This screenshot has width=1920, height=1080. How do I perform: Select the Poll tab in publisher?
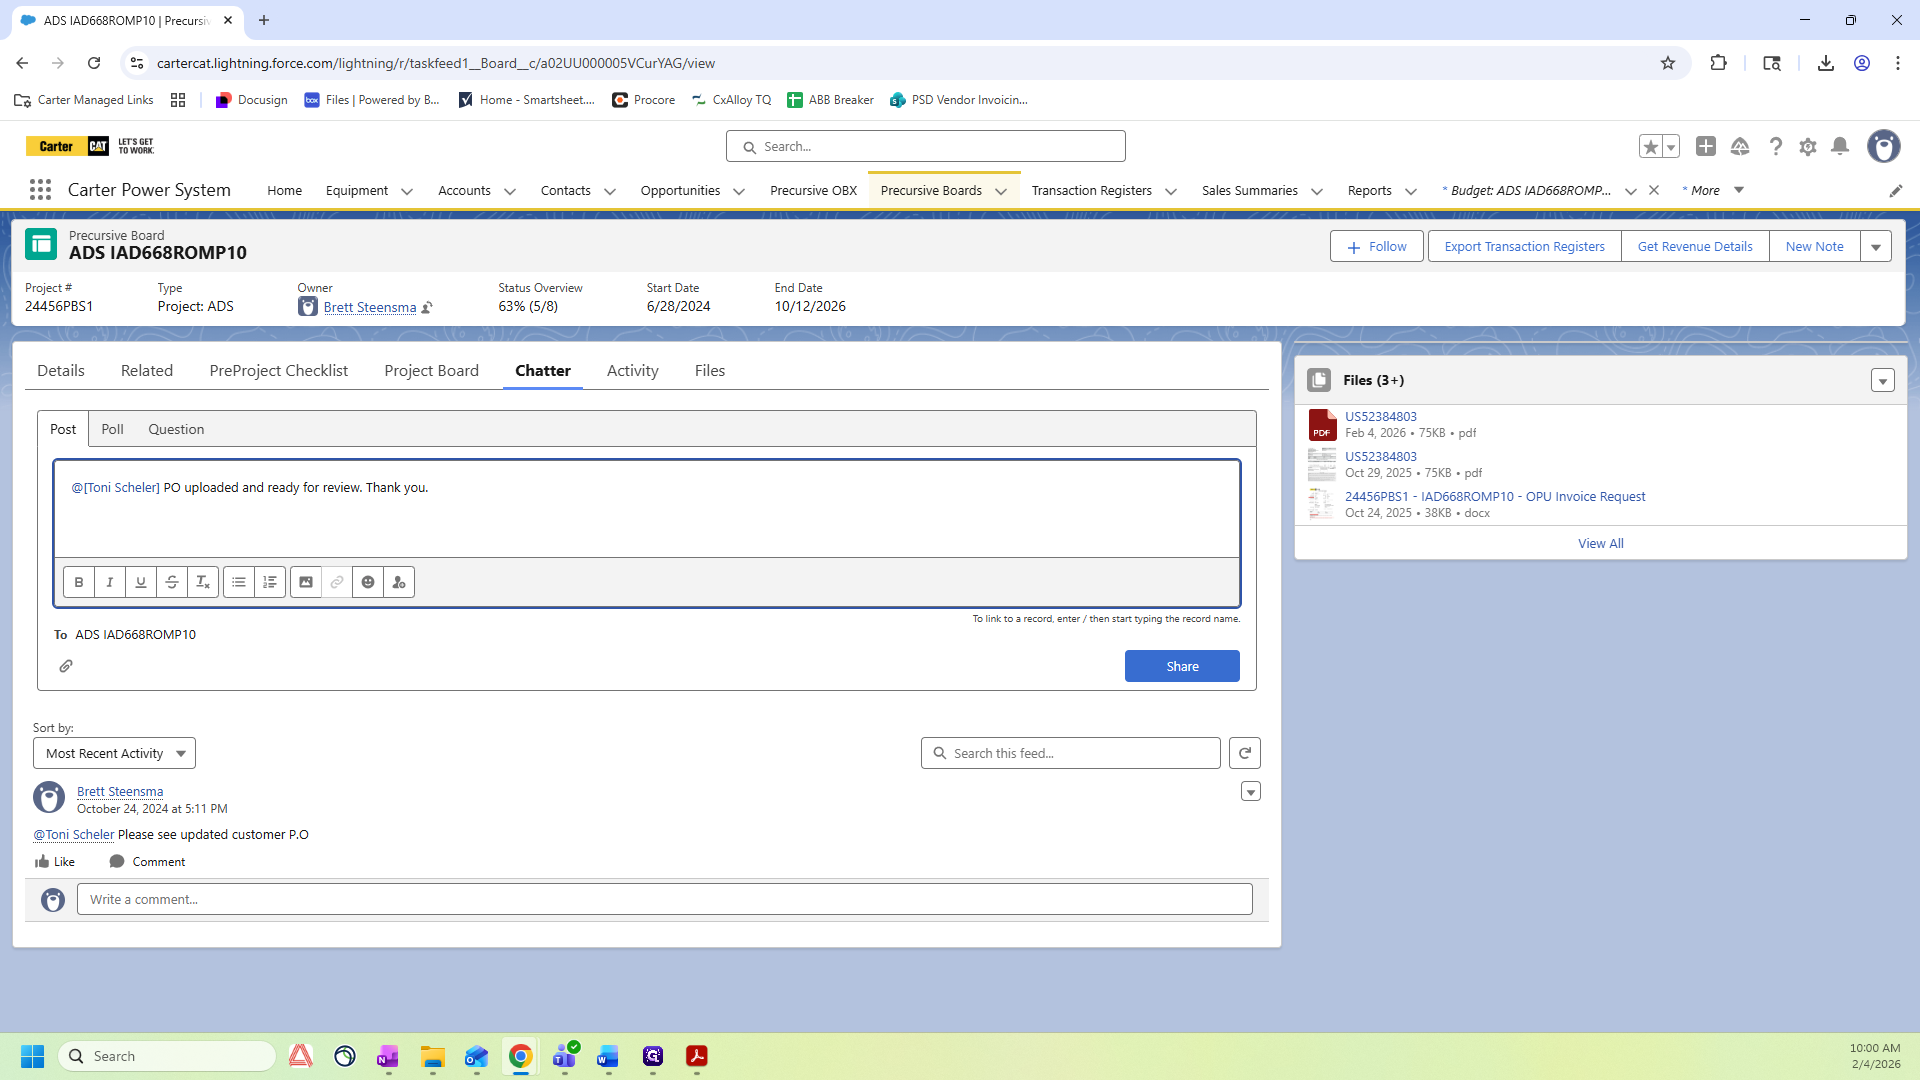pyautogui.click(x=112, y=429)
